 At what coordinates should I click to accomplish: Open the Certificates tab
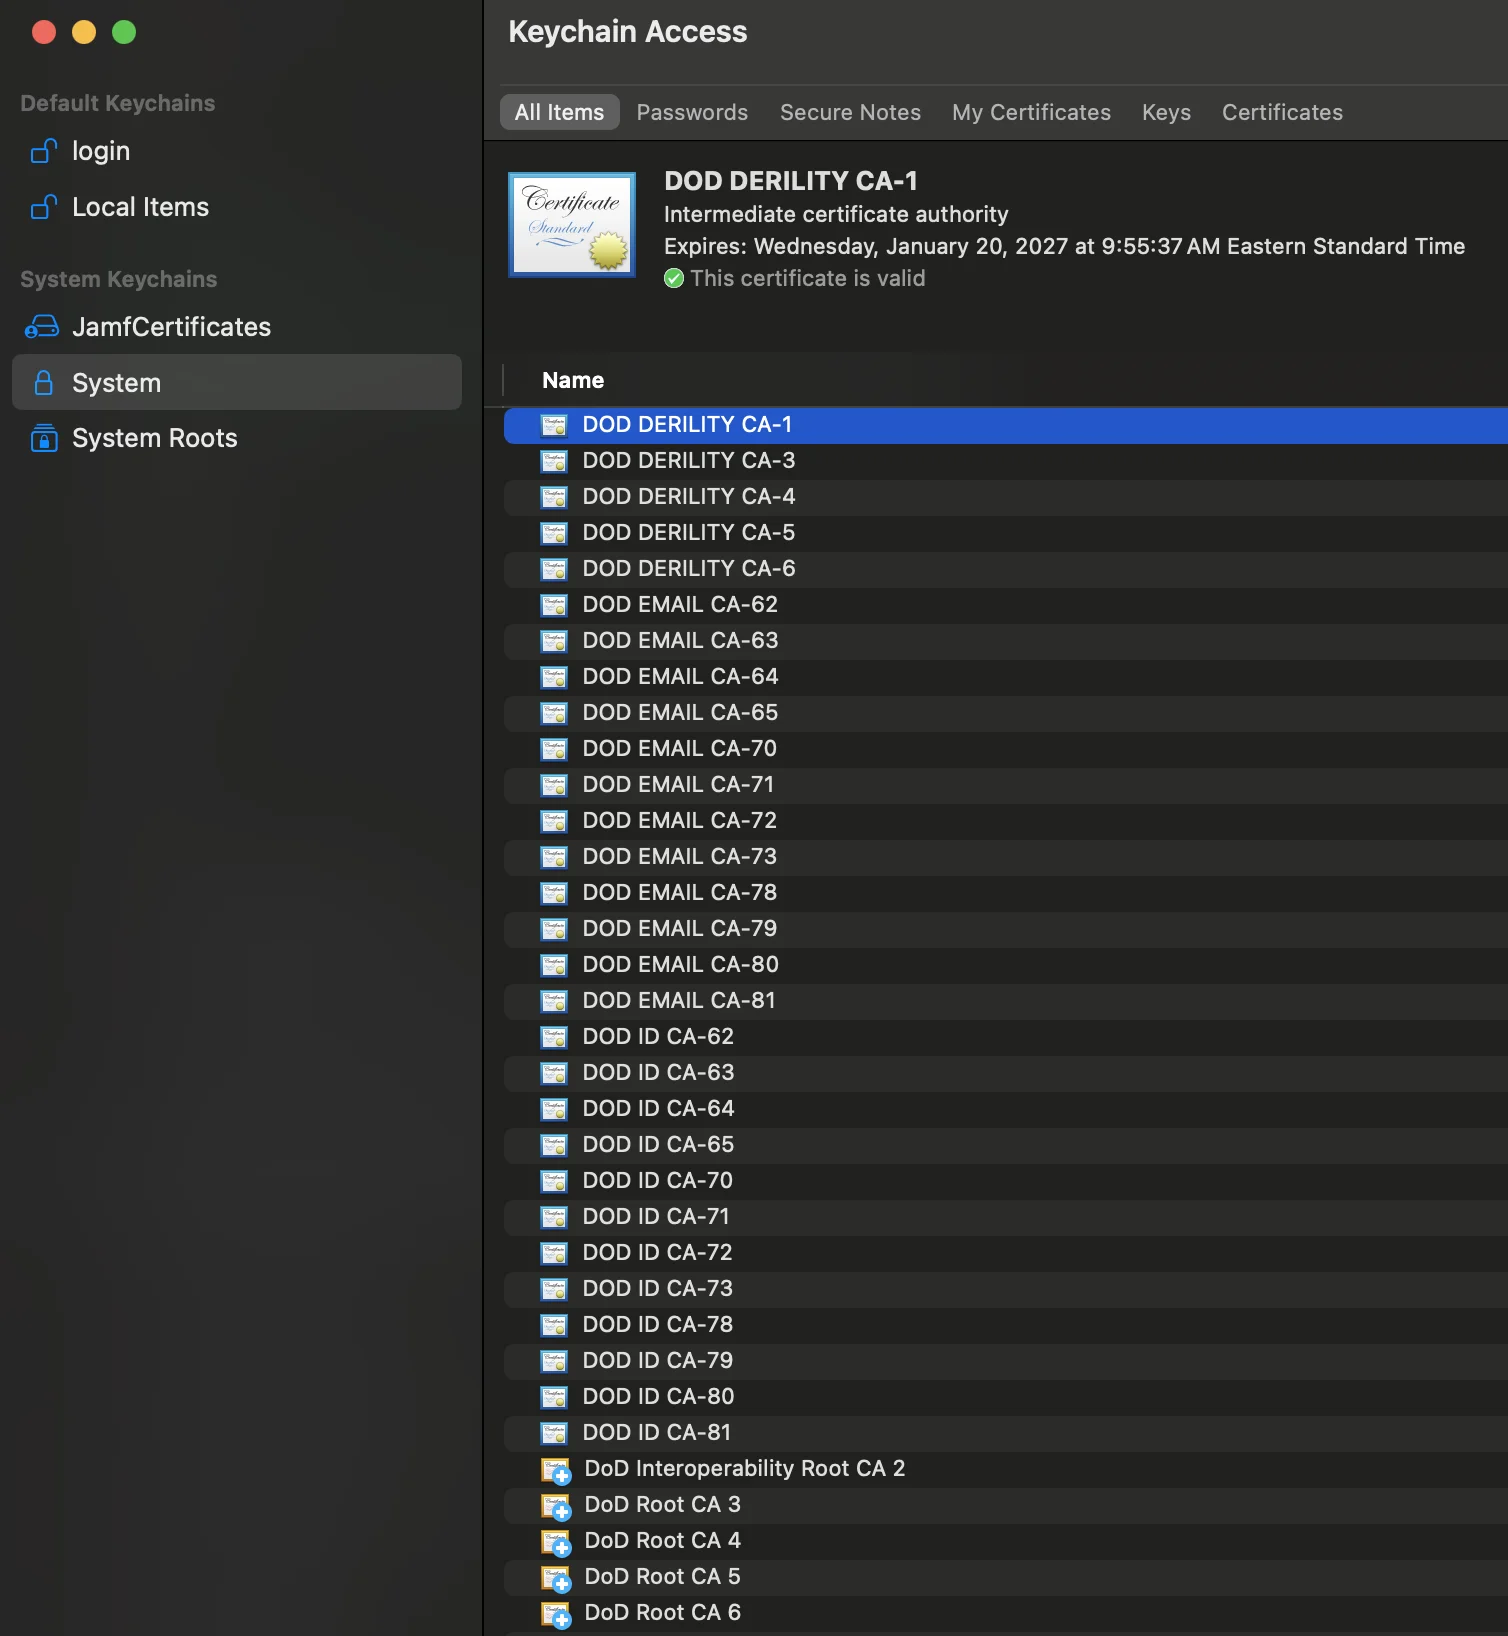[1282, 112]
